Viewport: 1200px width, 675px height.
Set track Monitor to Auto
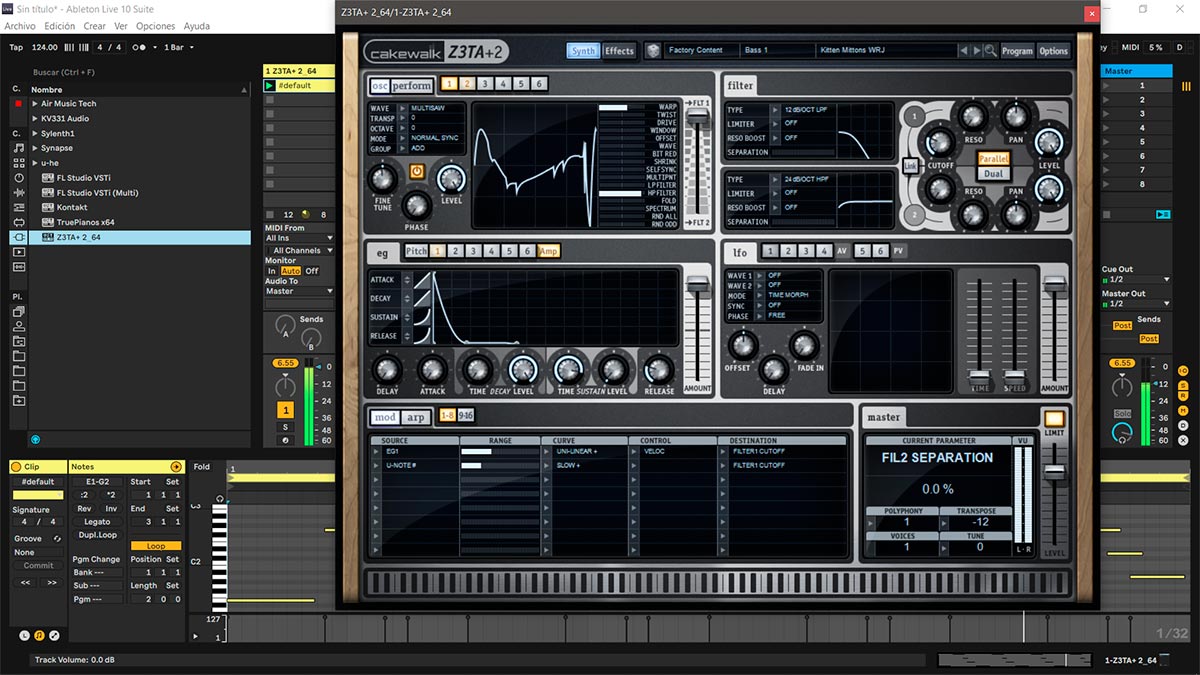[290, 271]
